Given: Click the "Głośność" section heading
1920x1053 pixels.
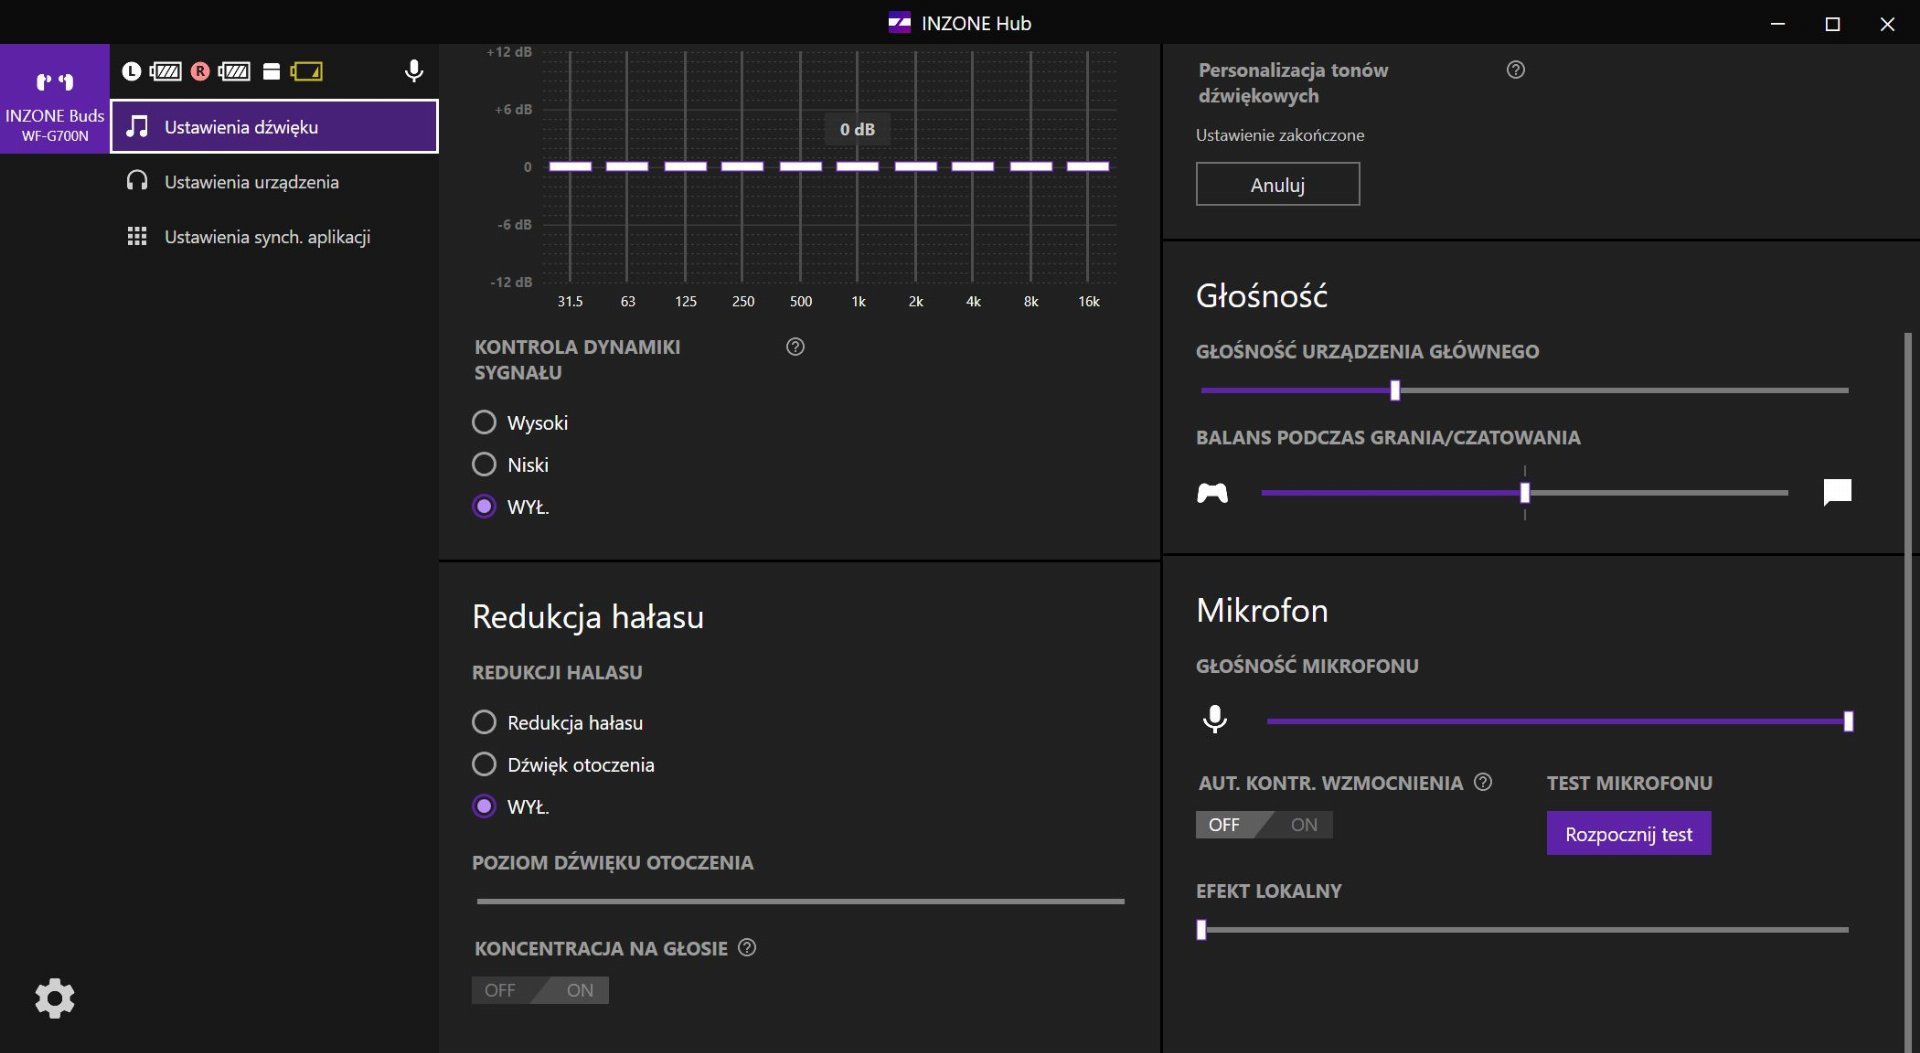Looking at the screenshot, I should click(1262, 296).
